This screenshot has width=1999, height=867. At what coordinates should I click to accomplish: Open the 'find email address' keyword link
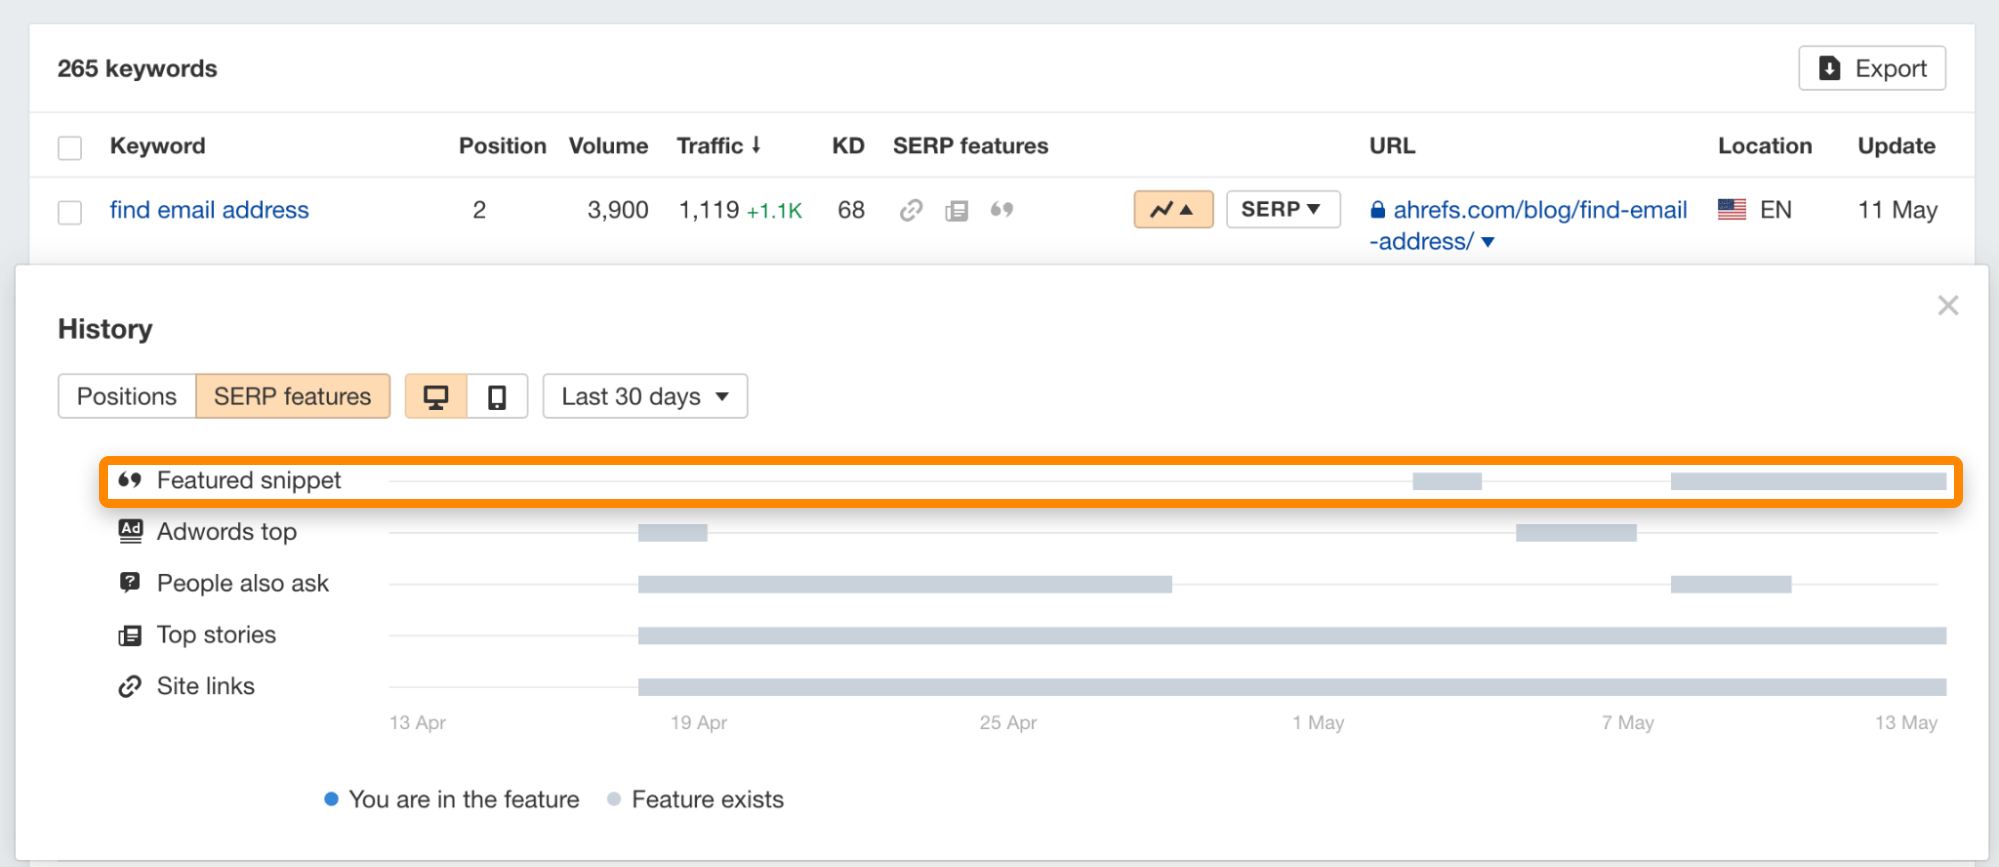(x=209, y=210)
